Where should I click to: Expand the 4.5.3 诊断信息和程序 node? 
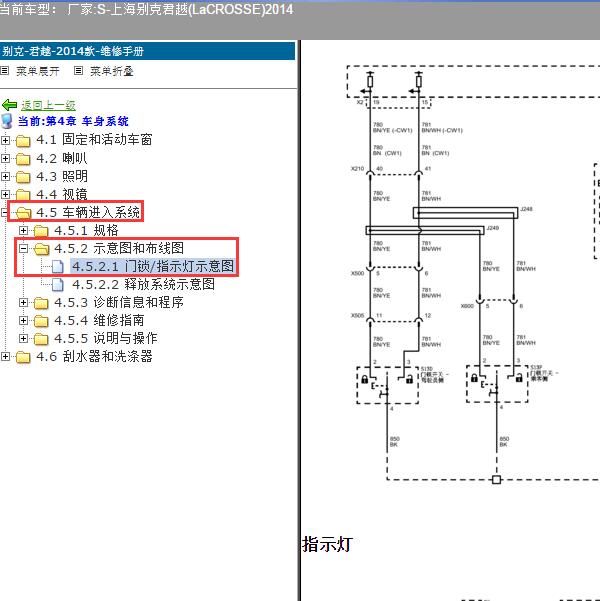pyautogui.click(x=23, y=302)
